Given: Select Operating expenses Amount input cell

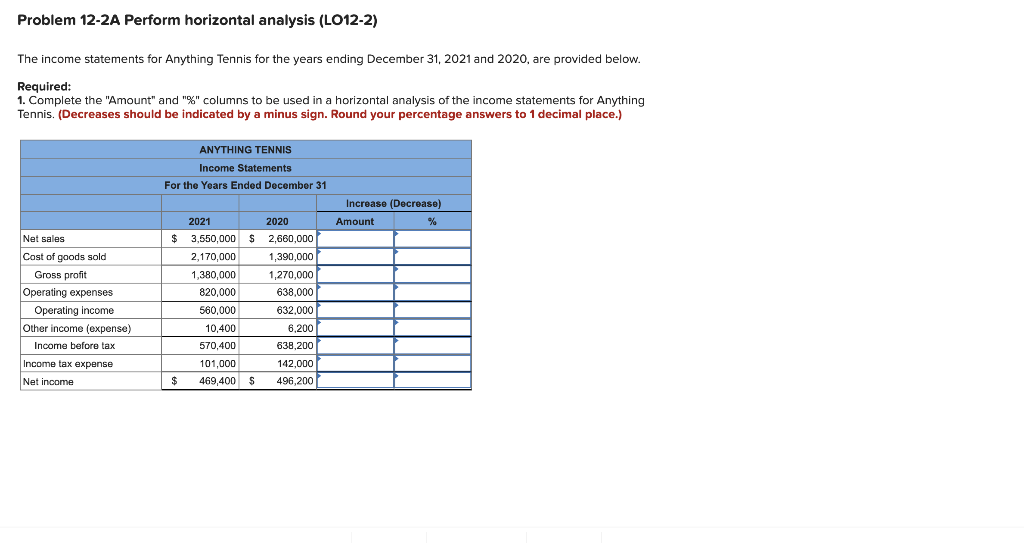Looking at the screenshot, I should click(x=355, y=292).
